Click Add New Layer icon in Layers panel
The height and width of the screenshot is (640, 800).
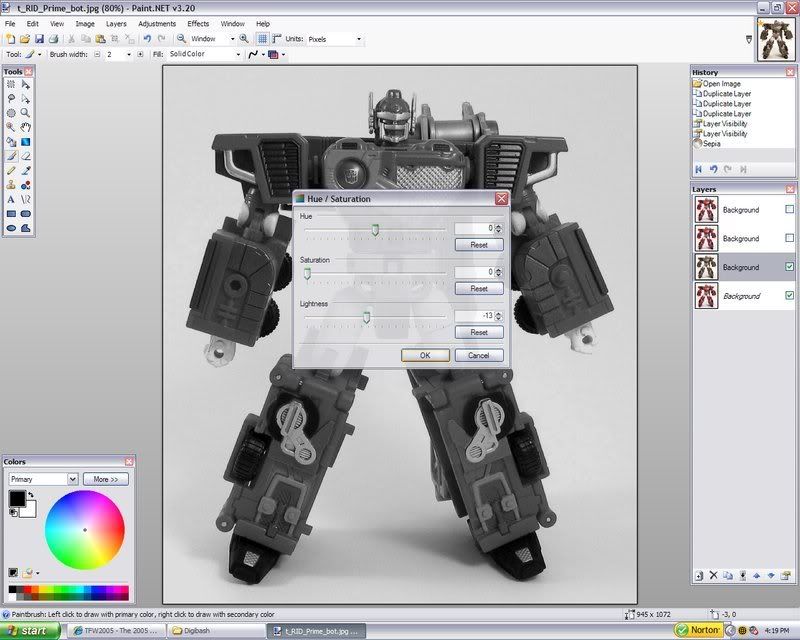(699, 576)
